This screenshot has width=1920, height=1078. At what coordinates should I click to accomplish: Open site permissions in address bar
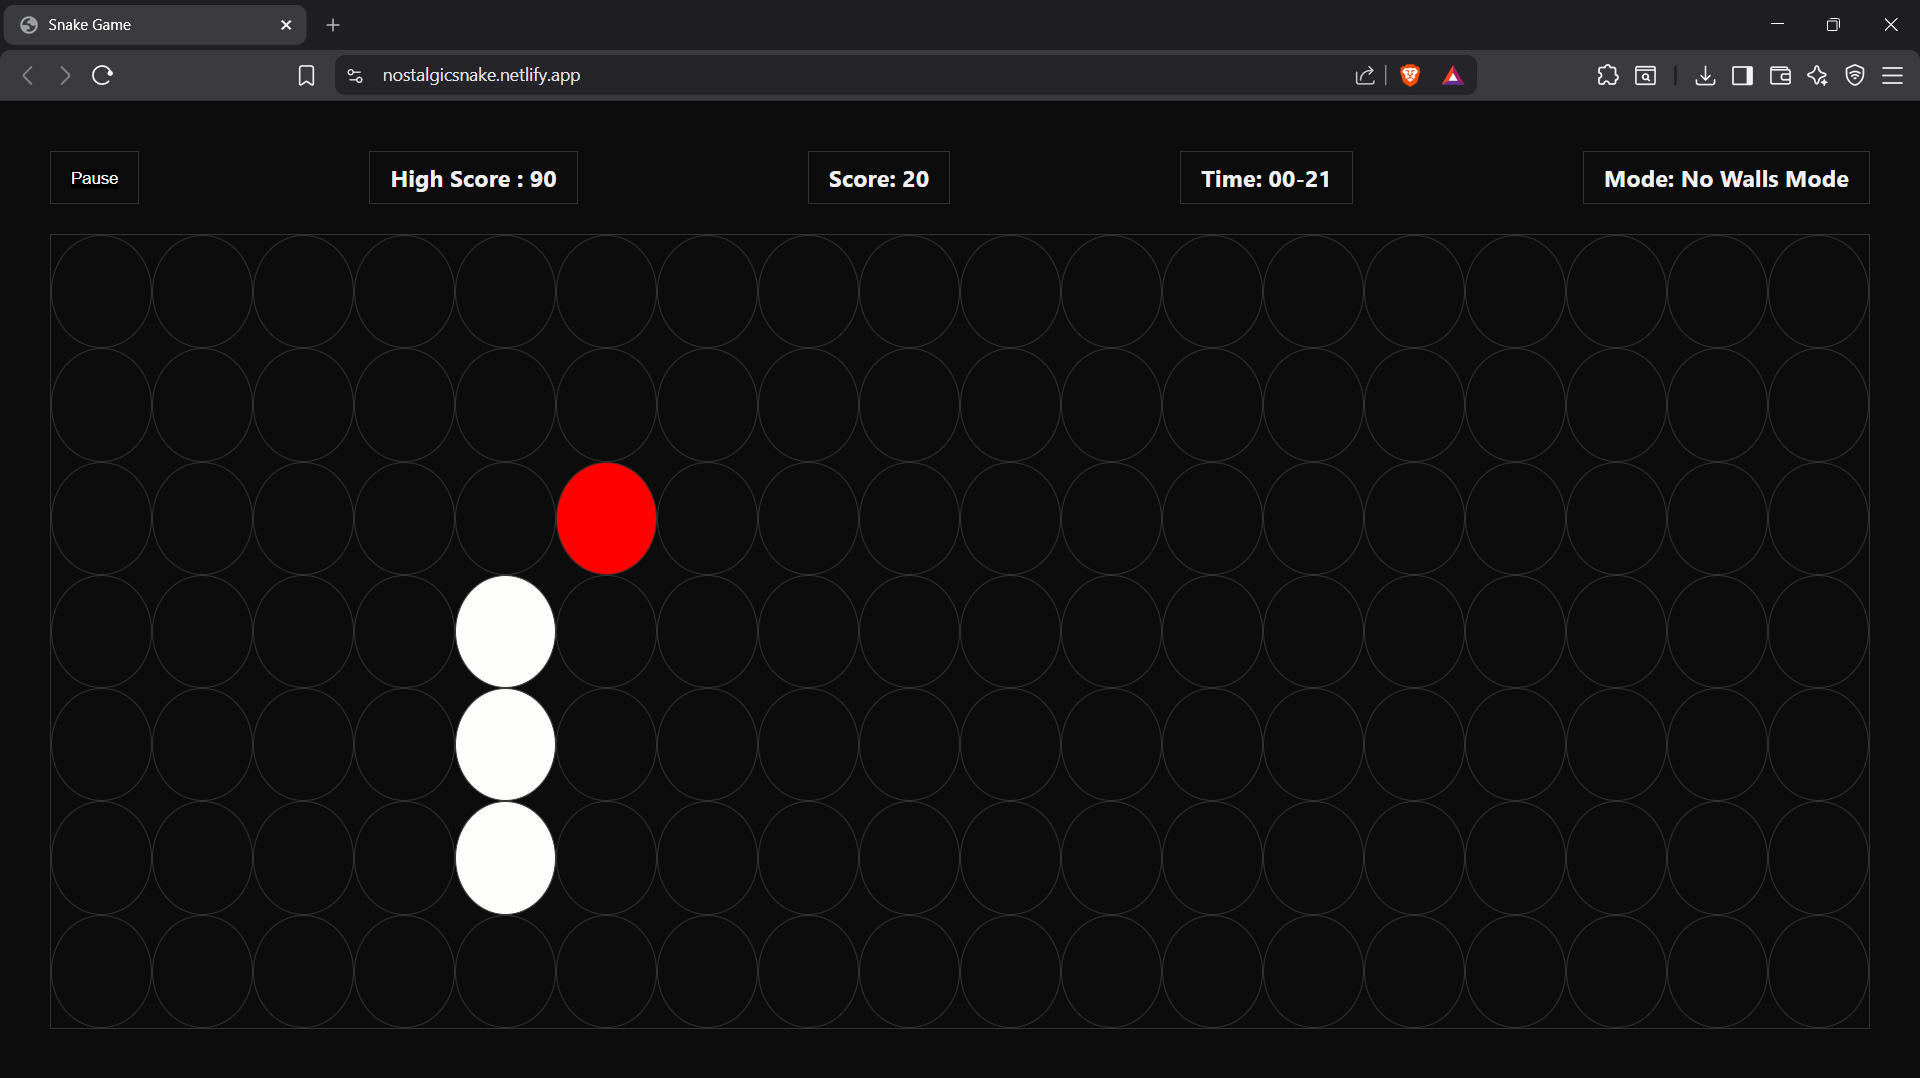coord(354,75)
